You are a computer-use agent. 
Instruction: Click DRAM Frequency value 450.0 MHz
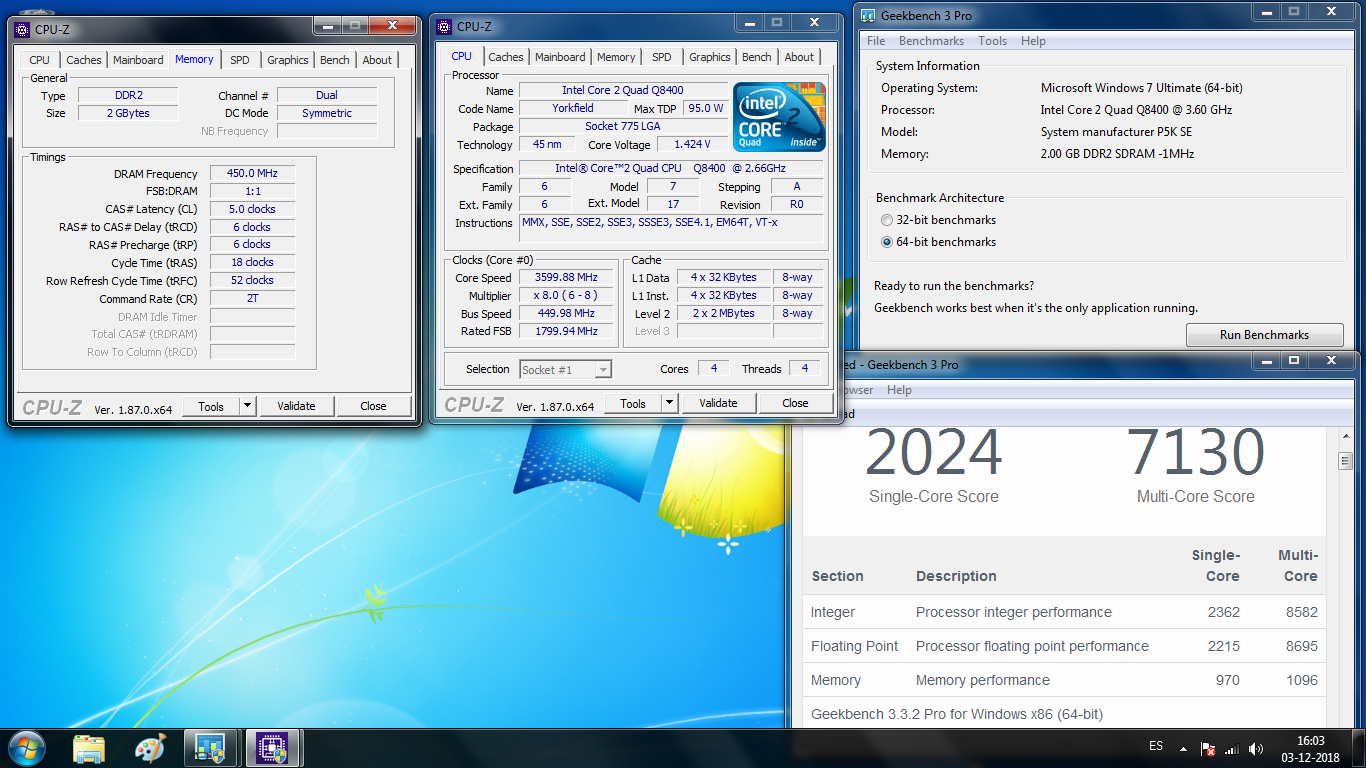[252, 173]
